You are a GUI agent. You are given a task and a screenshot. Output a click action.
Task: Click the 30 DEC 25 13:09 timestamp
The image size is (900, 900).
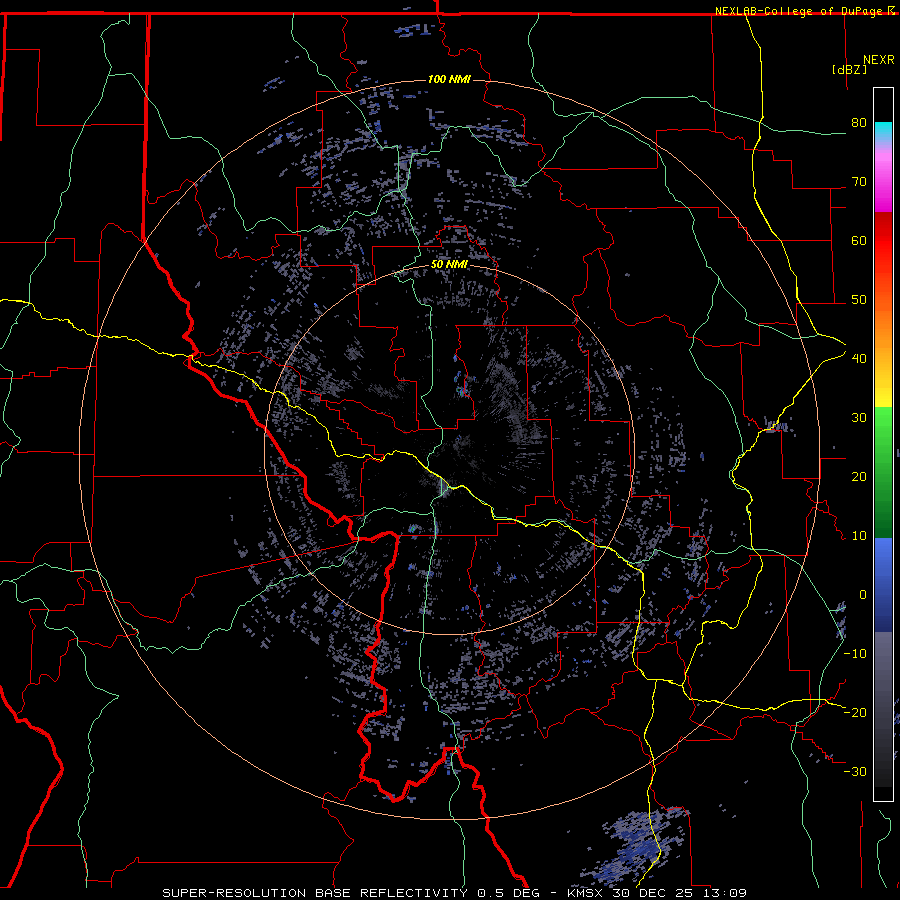[x=681, y=893]
